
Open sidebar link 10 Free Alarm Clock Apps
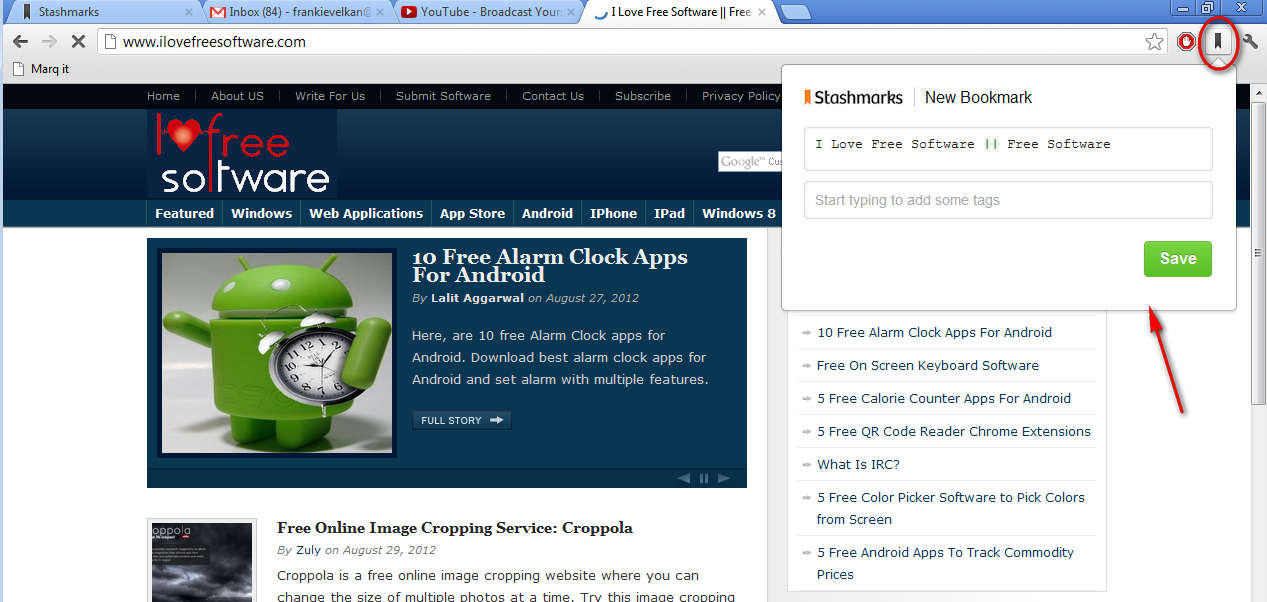(934, 332)
